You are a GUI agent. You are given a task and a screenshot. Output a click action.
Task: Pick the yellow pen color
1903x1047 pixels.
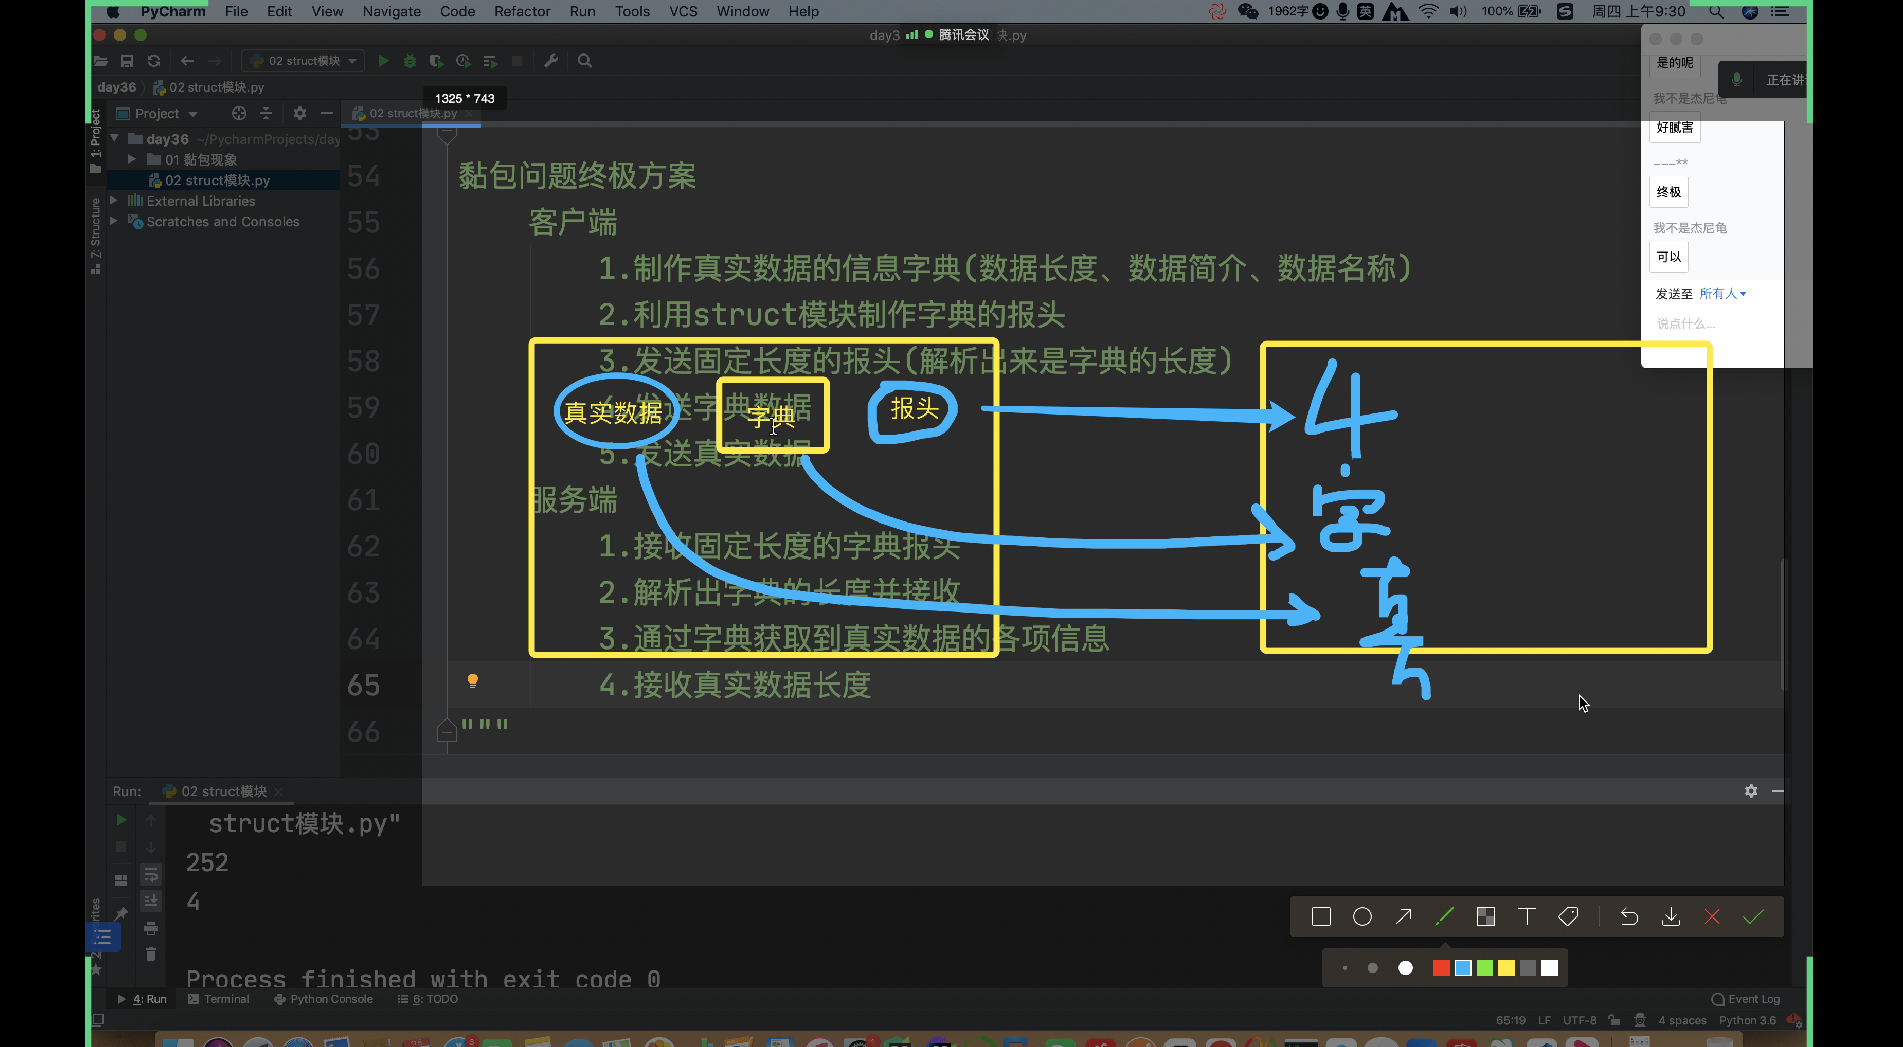(x=1506, y=968)
